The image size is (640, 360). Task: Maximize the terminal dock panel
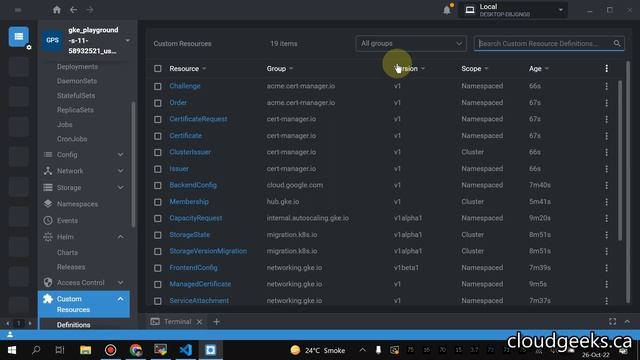pyautogui.click(x=612, y=322)
